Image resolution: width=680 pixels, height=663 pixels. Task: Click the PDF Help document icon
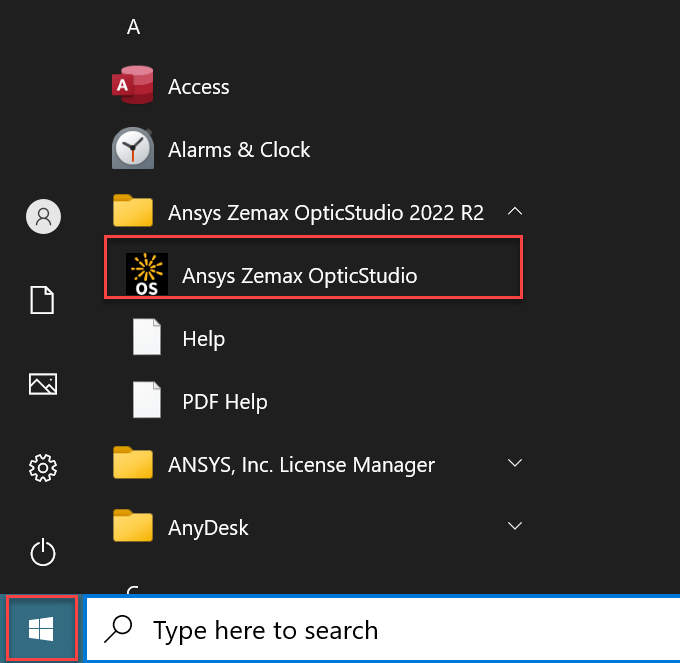point(147,400)
